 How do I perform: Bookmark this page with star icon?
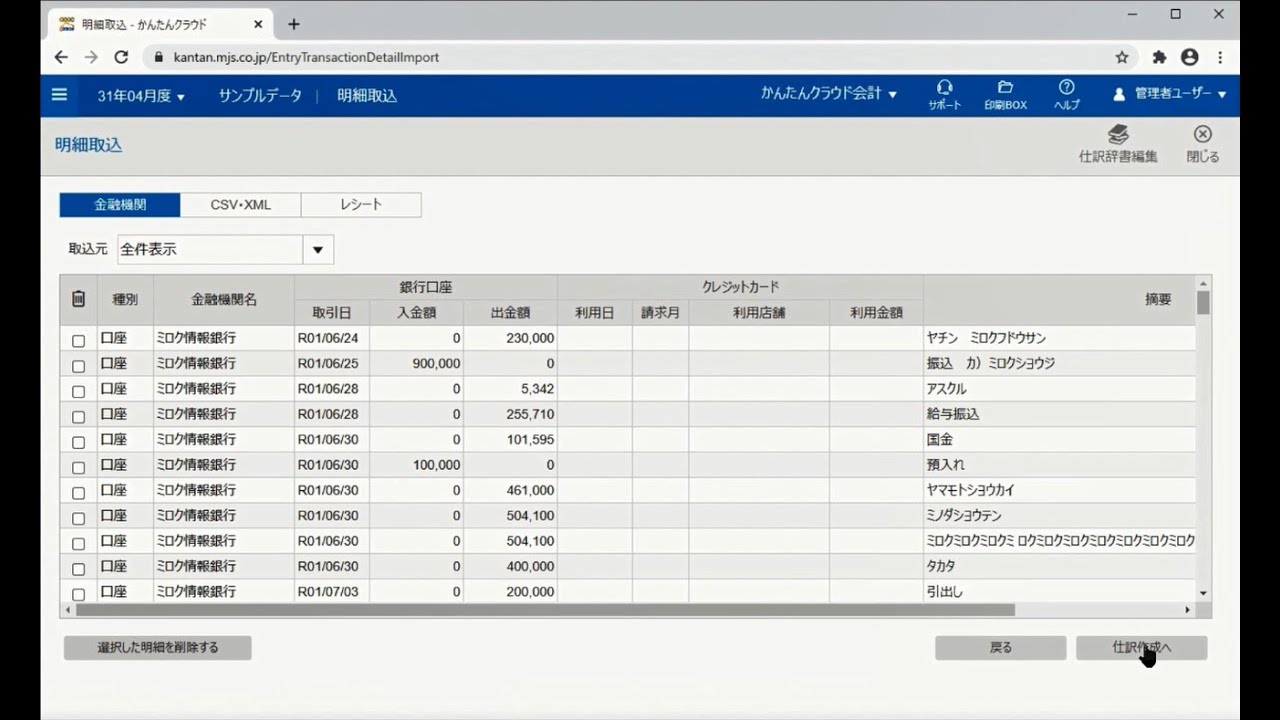point(1122,57)
